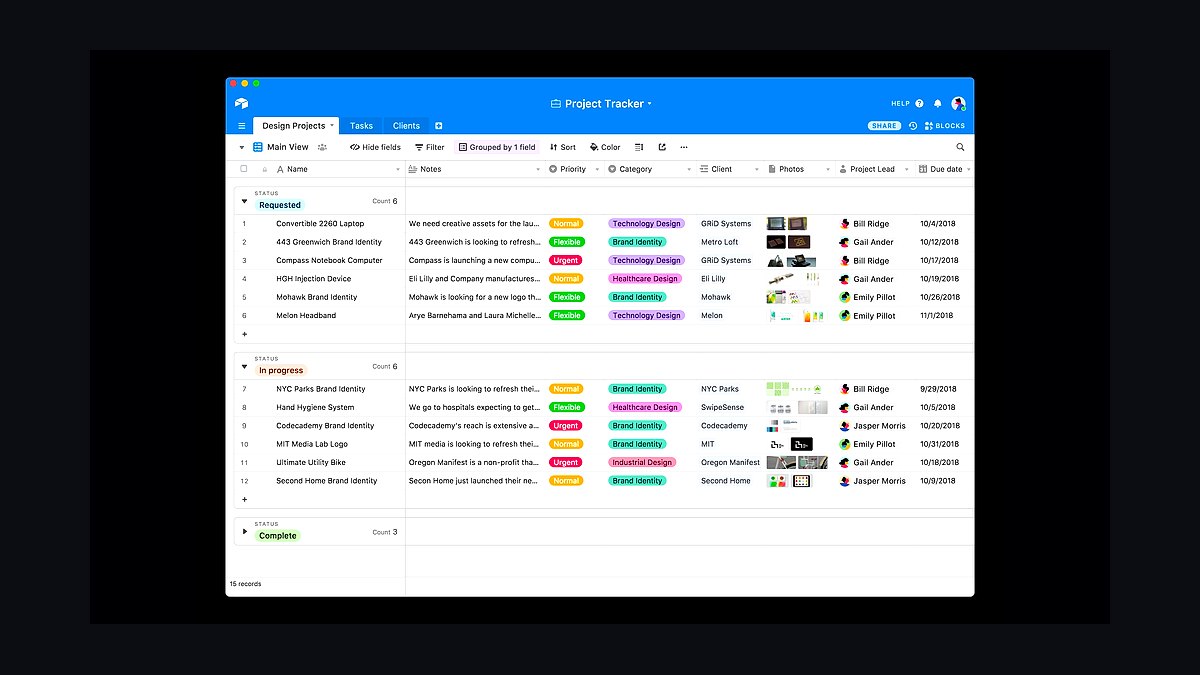Click the Main View name
Screen dimensions: 1200x675
[288, 147]
